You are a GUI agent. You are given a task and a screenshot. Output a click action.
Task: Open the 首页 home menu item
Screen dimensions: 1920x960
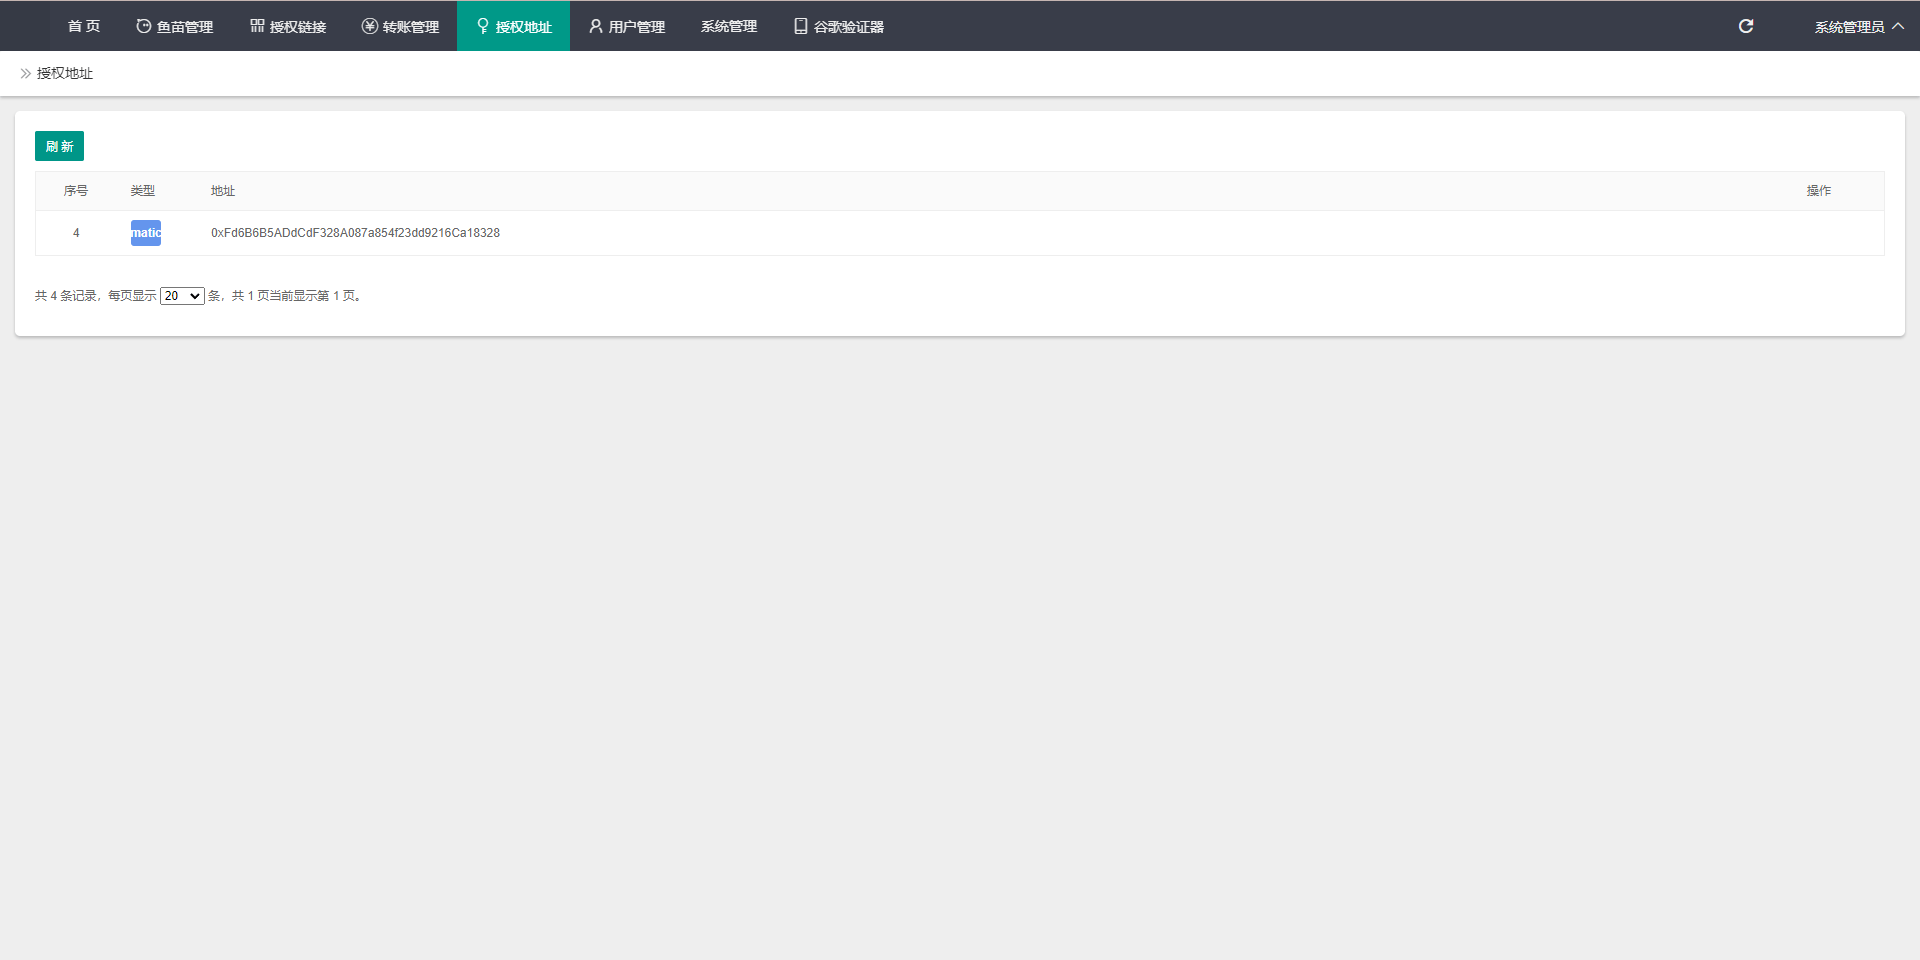pyautogui.click(x=84, y=26)
